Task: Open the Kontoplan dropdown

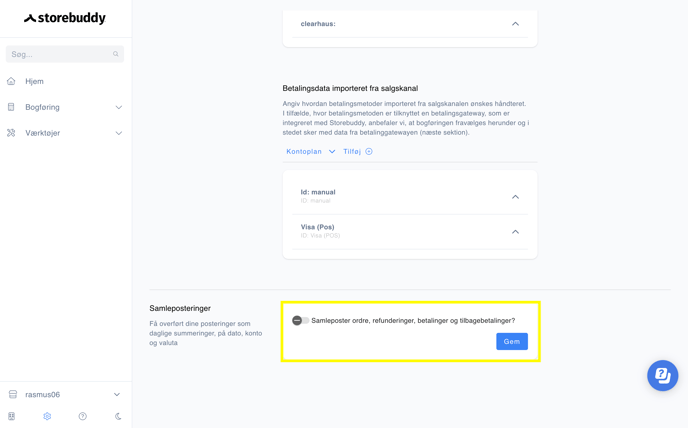Action: click(x=311, y=151)
